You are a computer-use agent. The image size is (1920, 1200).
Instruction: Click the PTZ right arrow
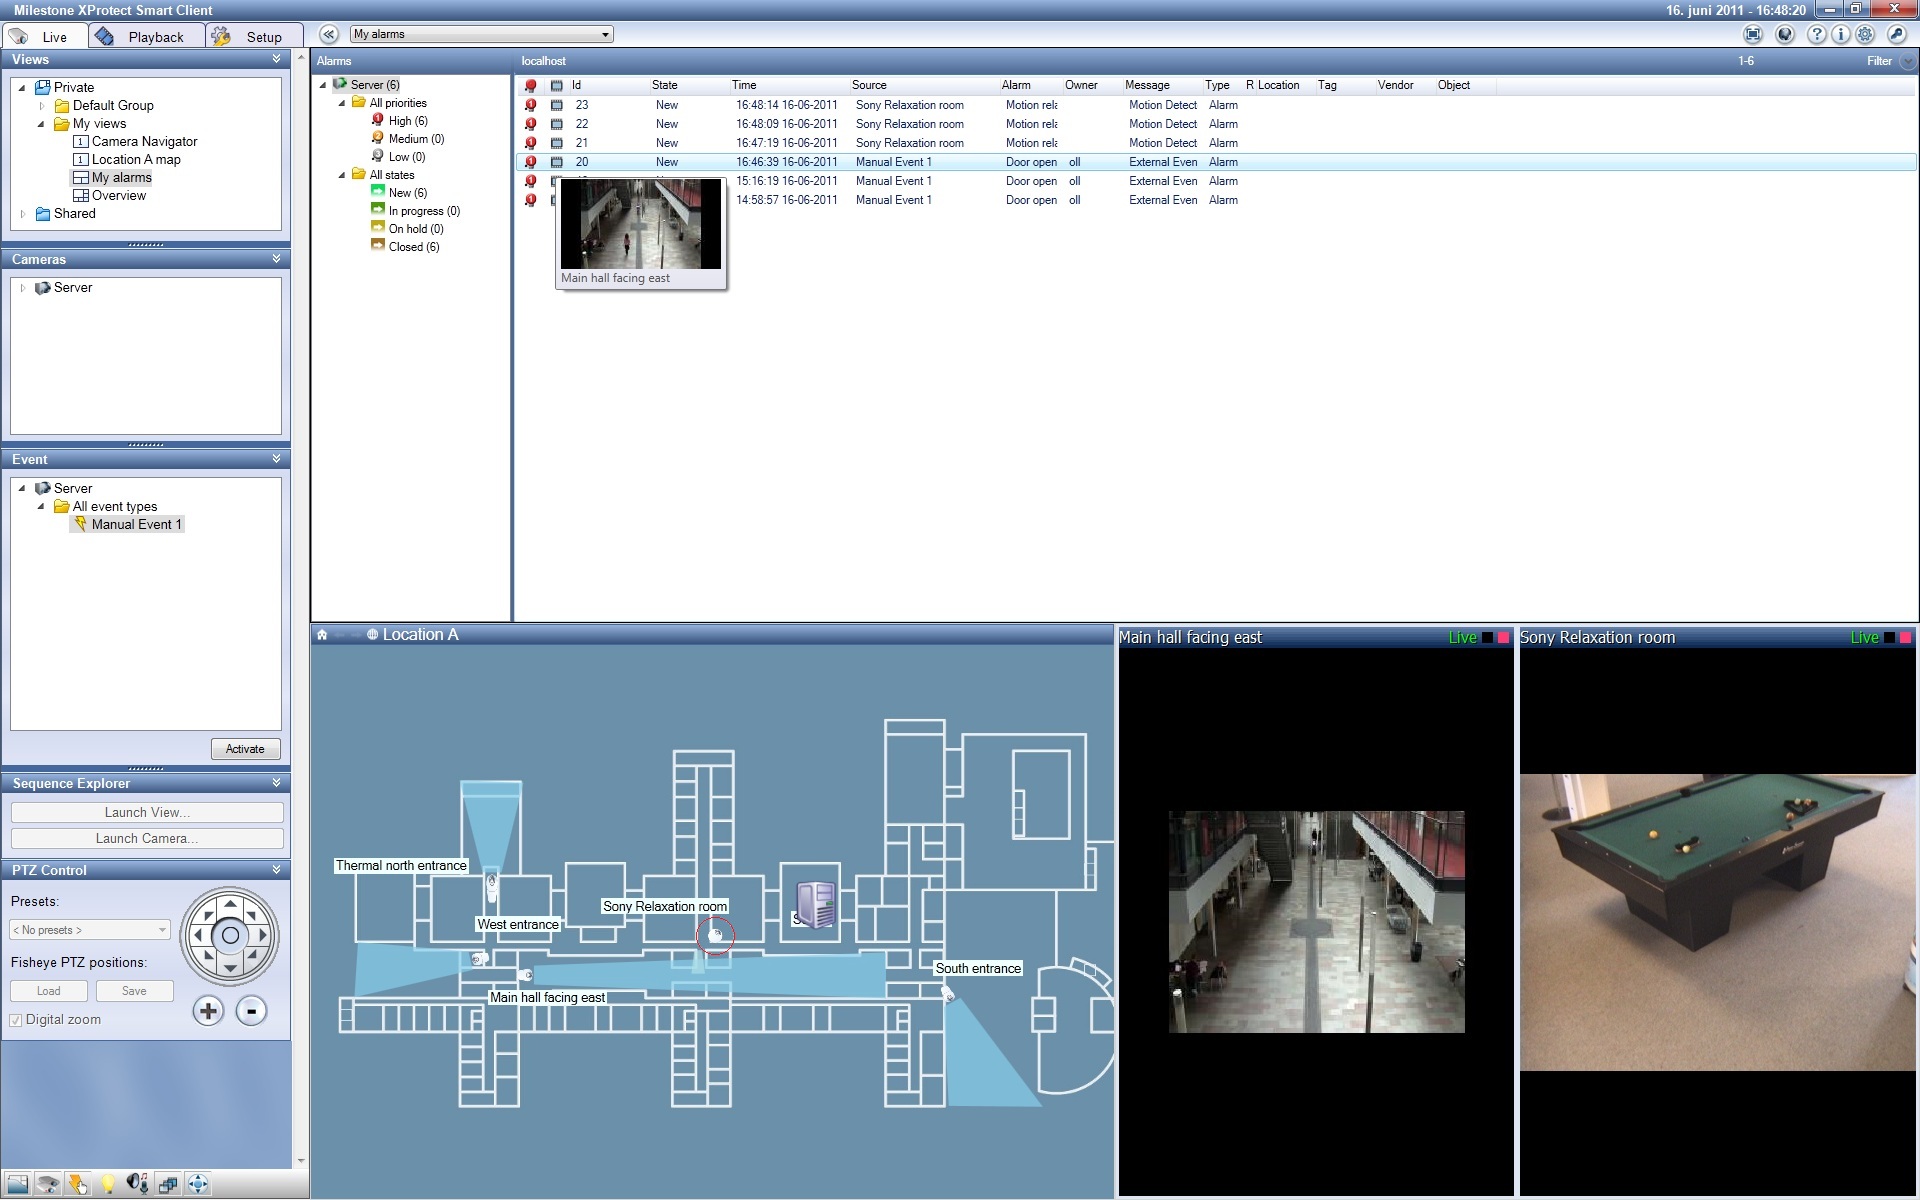coord(263,936)
